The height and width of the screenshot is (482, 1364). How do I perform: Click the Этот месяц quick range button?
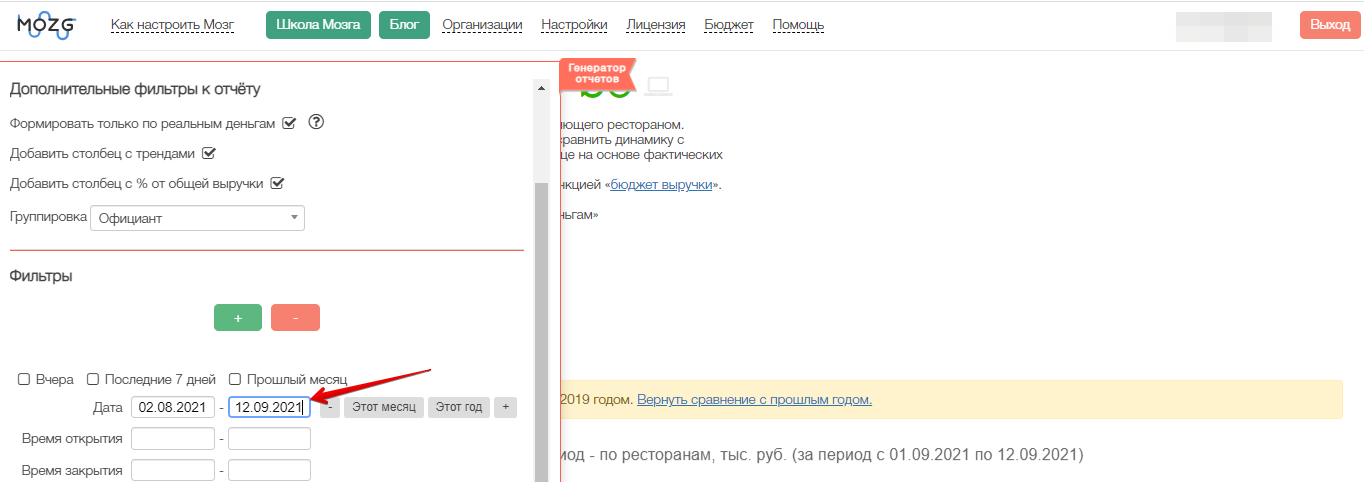click(384, 407)
